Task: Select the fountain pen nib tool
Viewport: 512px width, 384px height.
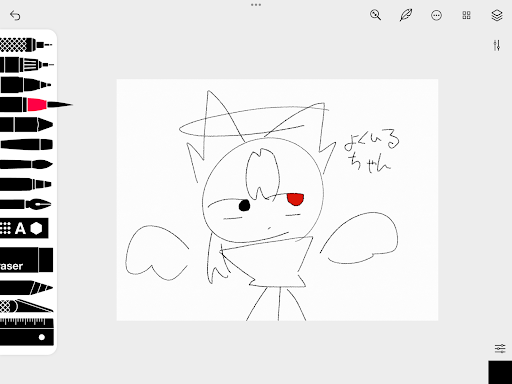Action: coord(26,204)
